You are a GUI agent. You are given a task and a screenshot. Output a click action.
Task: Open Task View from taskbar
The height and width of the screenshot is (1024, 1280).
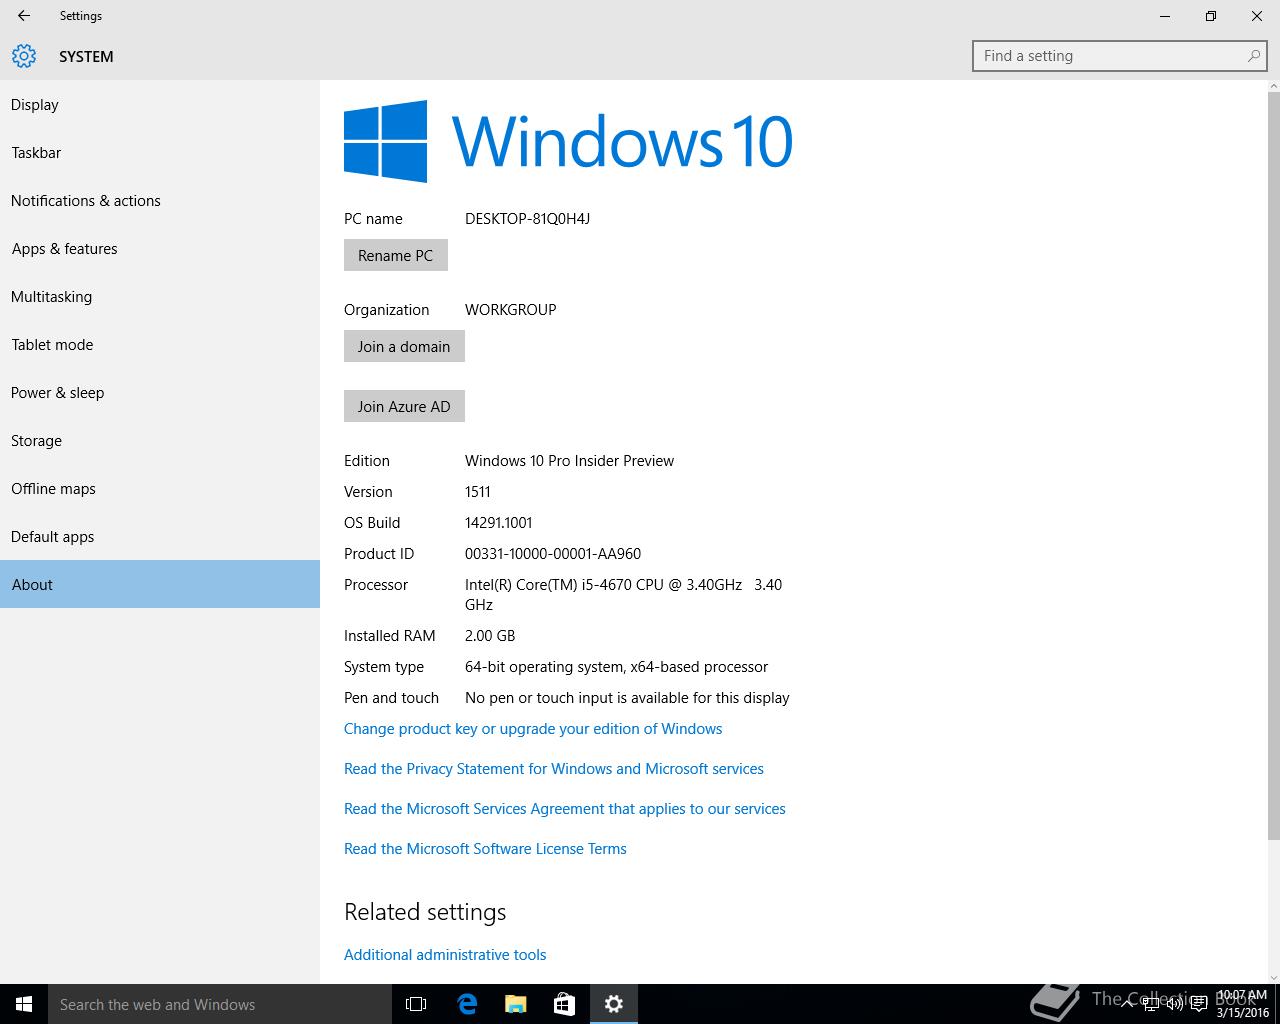pos(416,1004)
